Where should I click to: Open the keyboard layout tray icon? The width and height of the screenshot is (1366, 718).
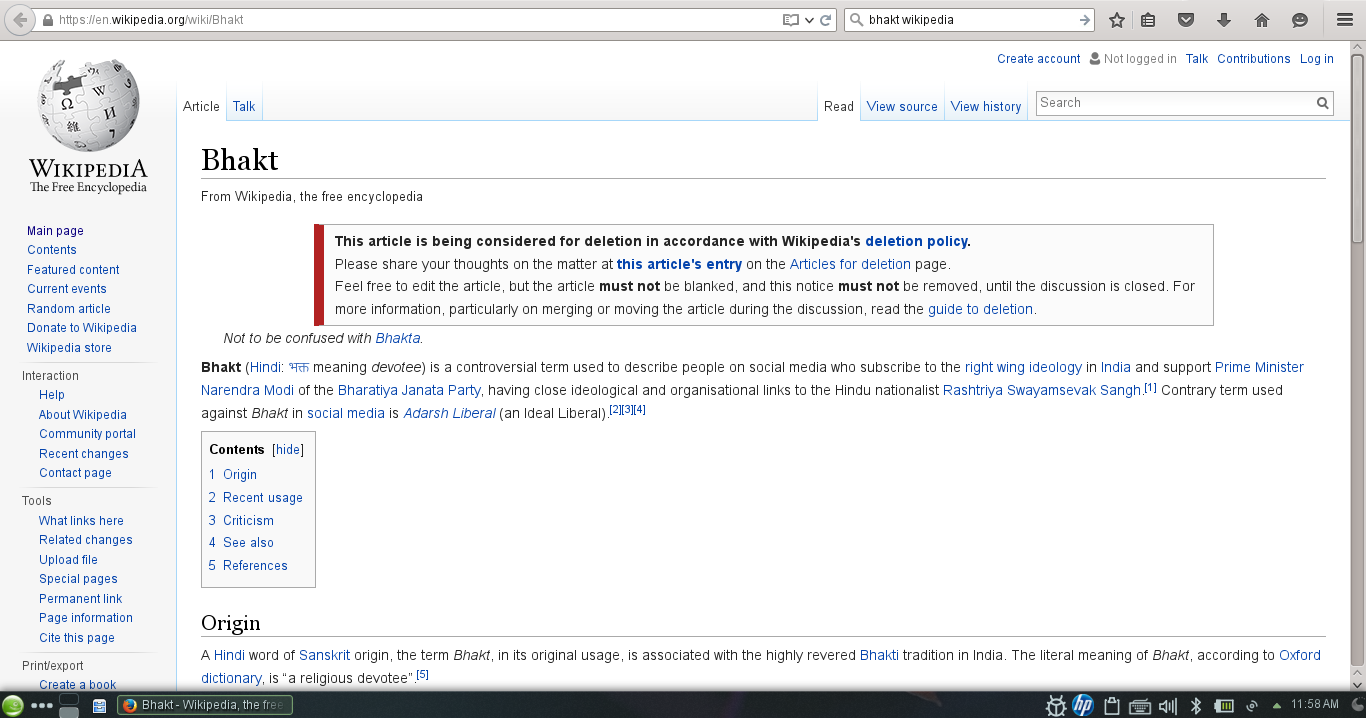[x=1140, y=706]
